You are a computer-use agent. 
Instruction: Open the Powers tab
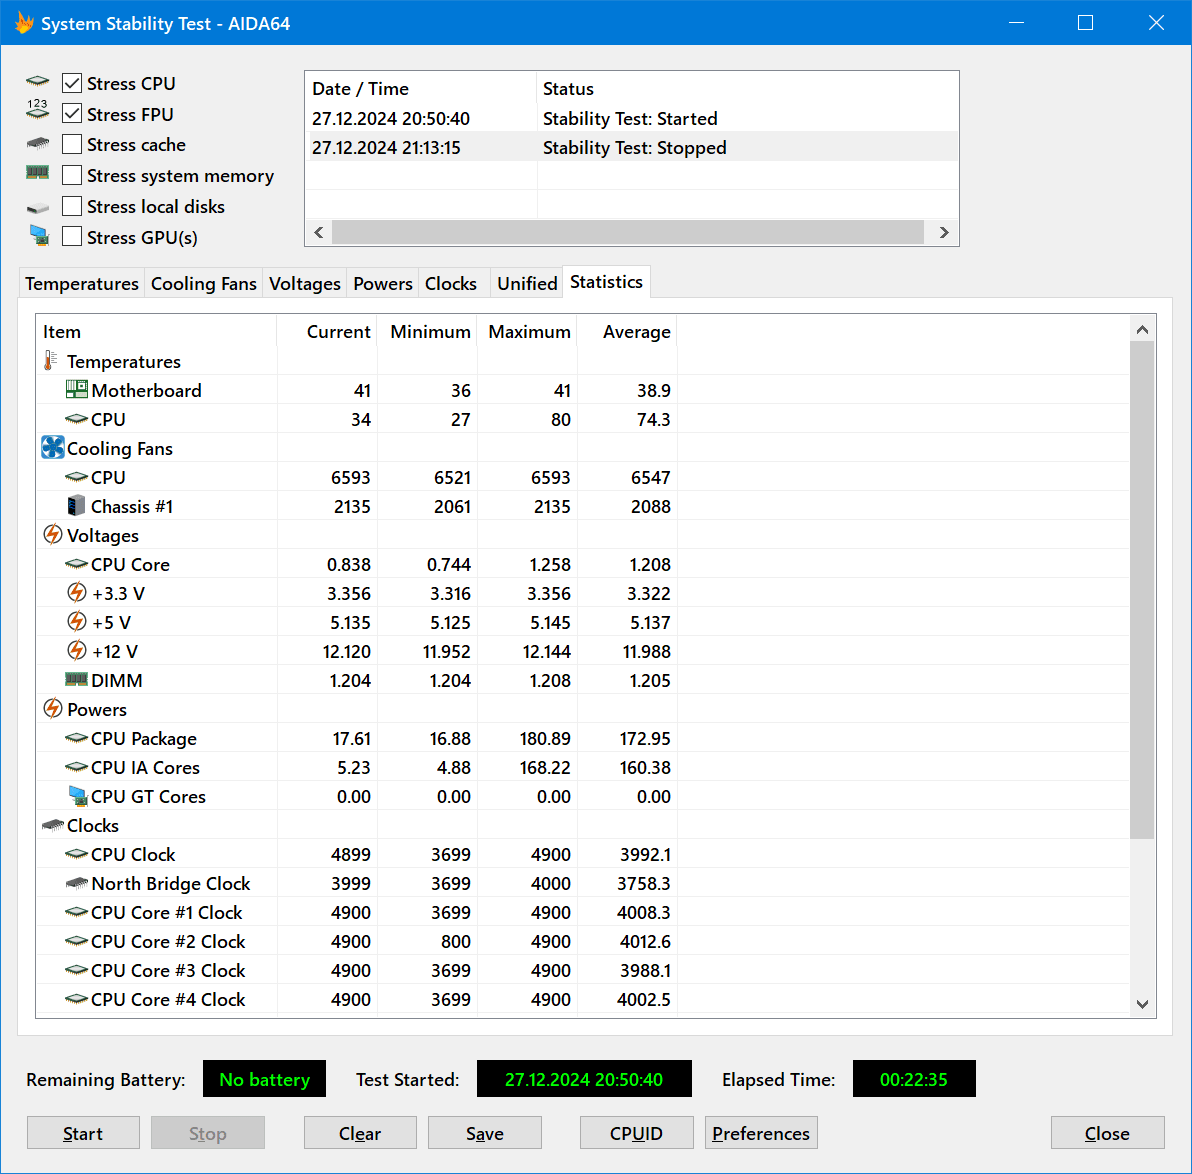(x=382, y=284)
